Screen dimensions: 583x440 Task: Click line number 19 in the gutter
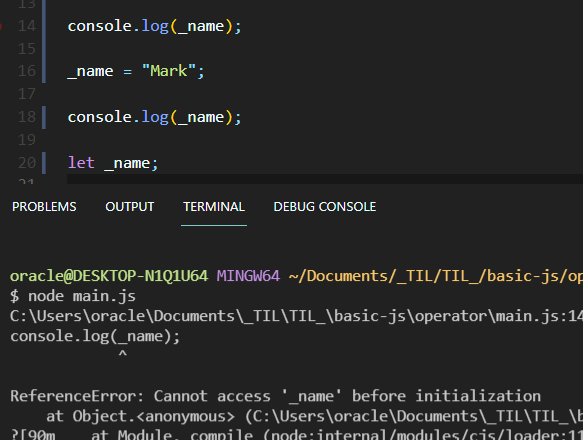click(27, 140)
